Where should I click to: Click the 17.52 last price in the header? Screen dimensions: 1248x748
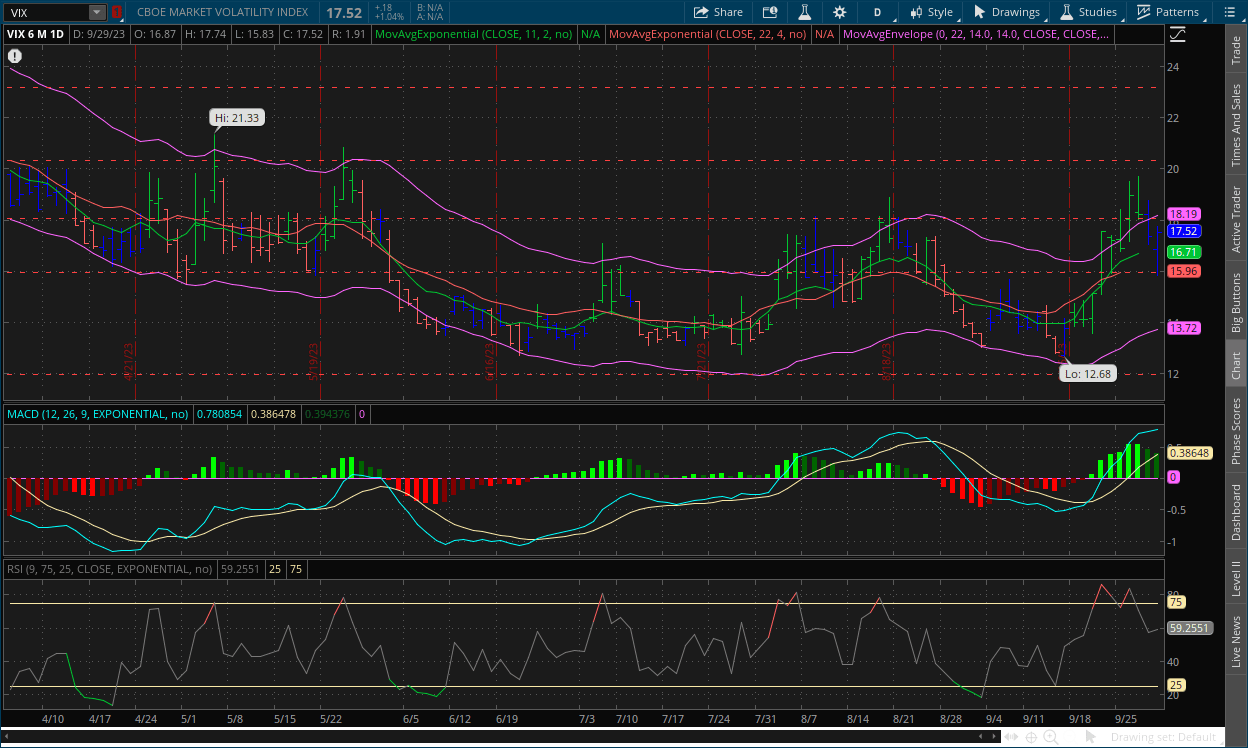pos(343,12)
